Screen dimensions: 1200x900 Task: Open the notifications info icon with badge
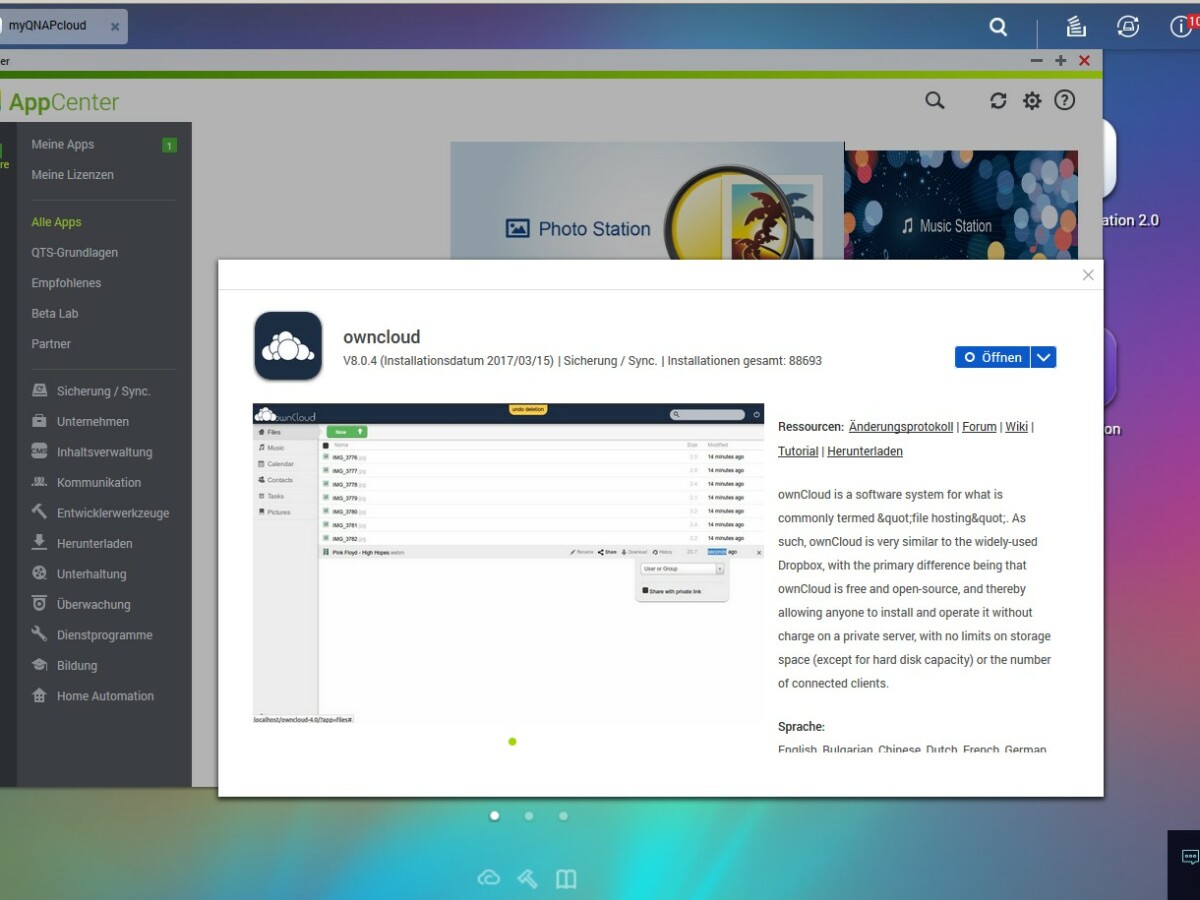(1182, 26)
